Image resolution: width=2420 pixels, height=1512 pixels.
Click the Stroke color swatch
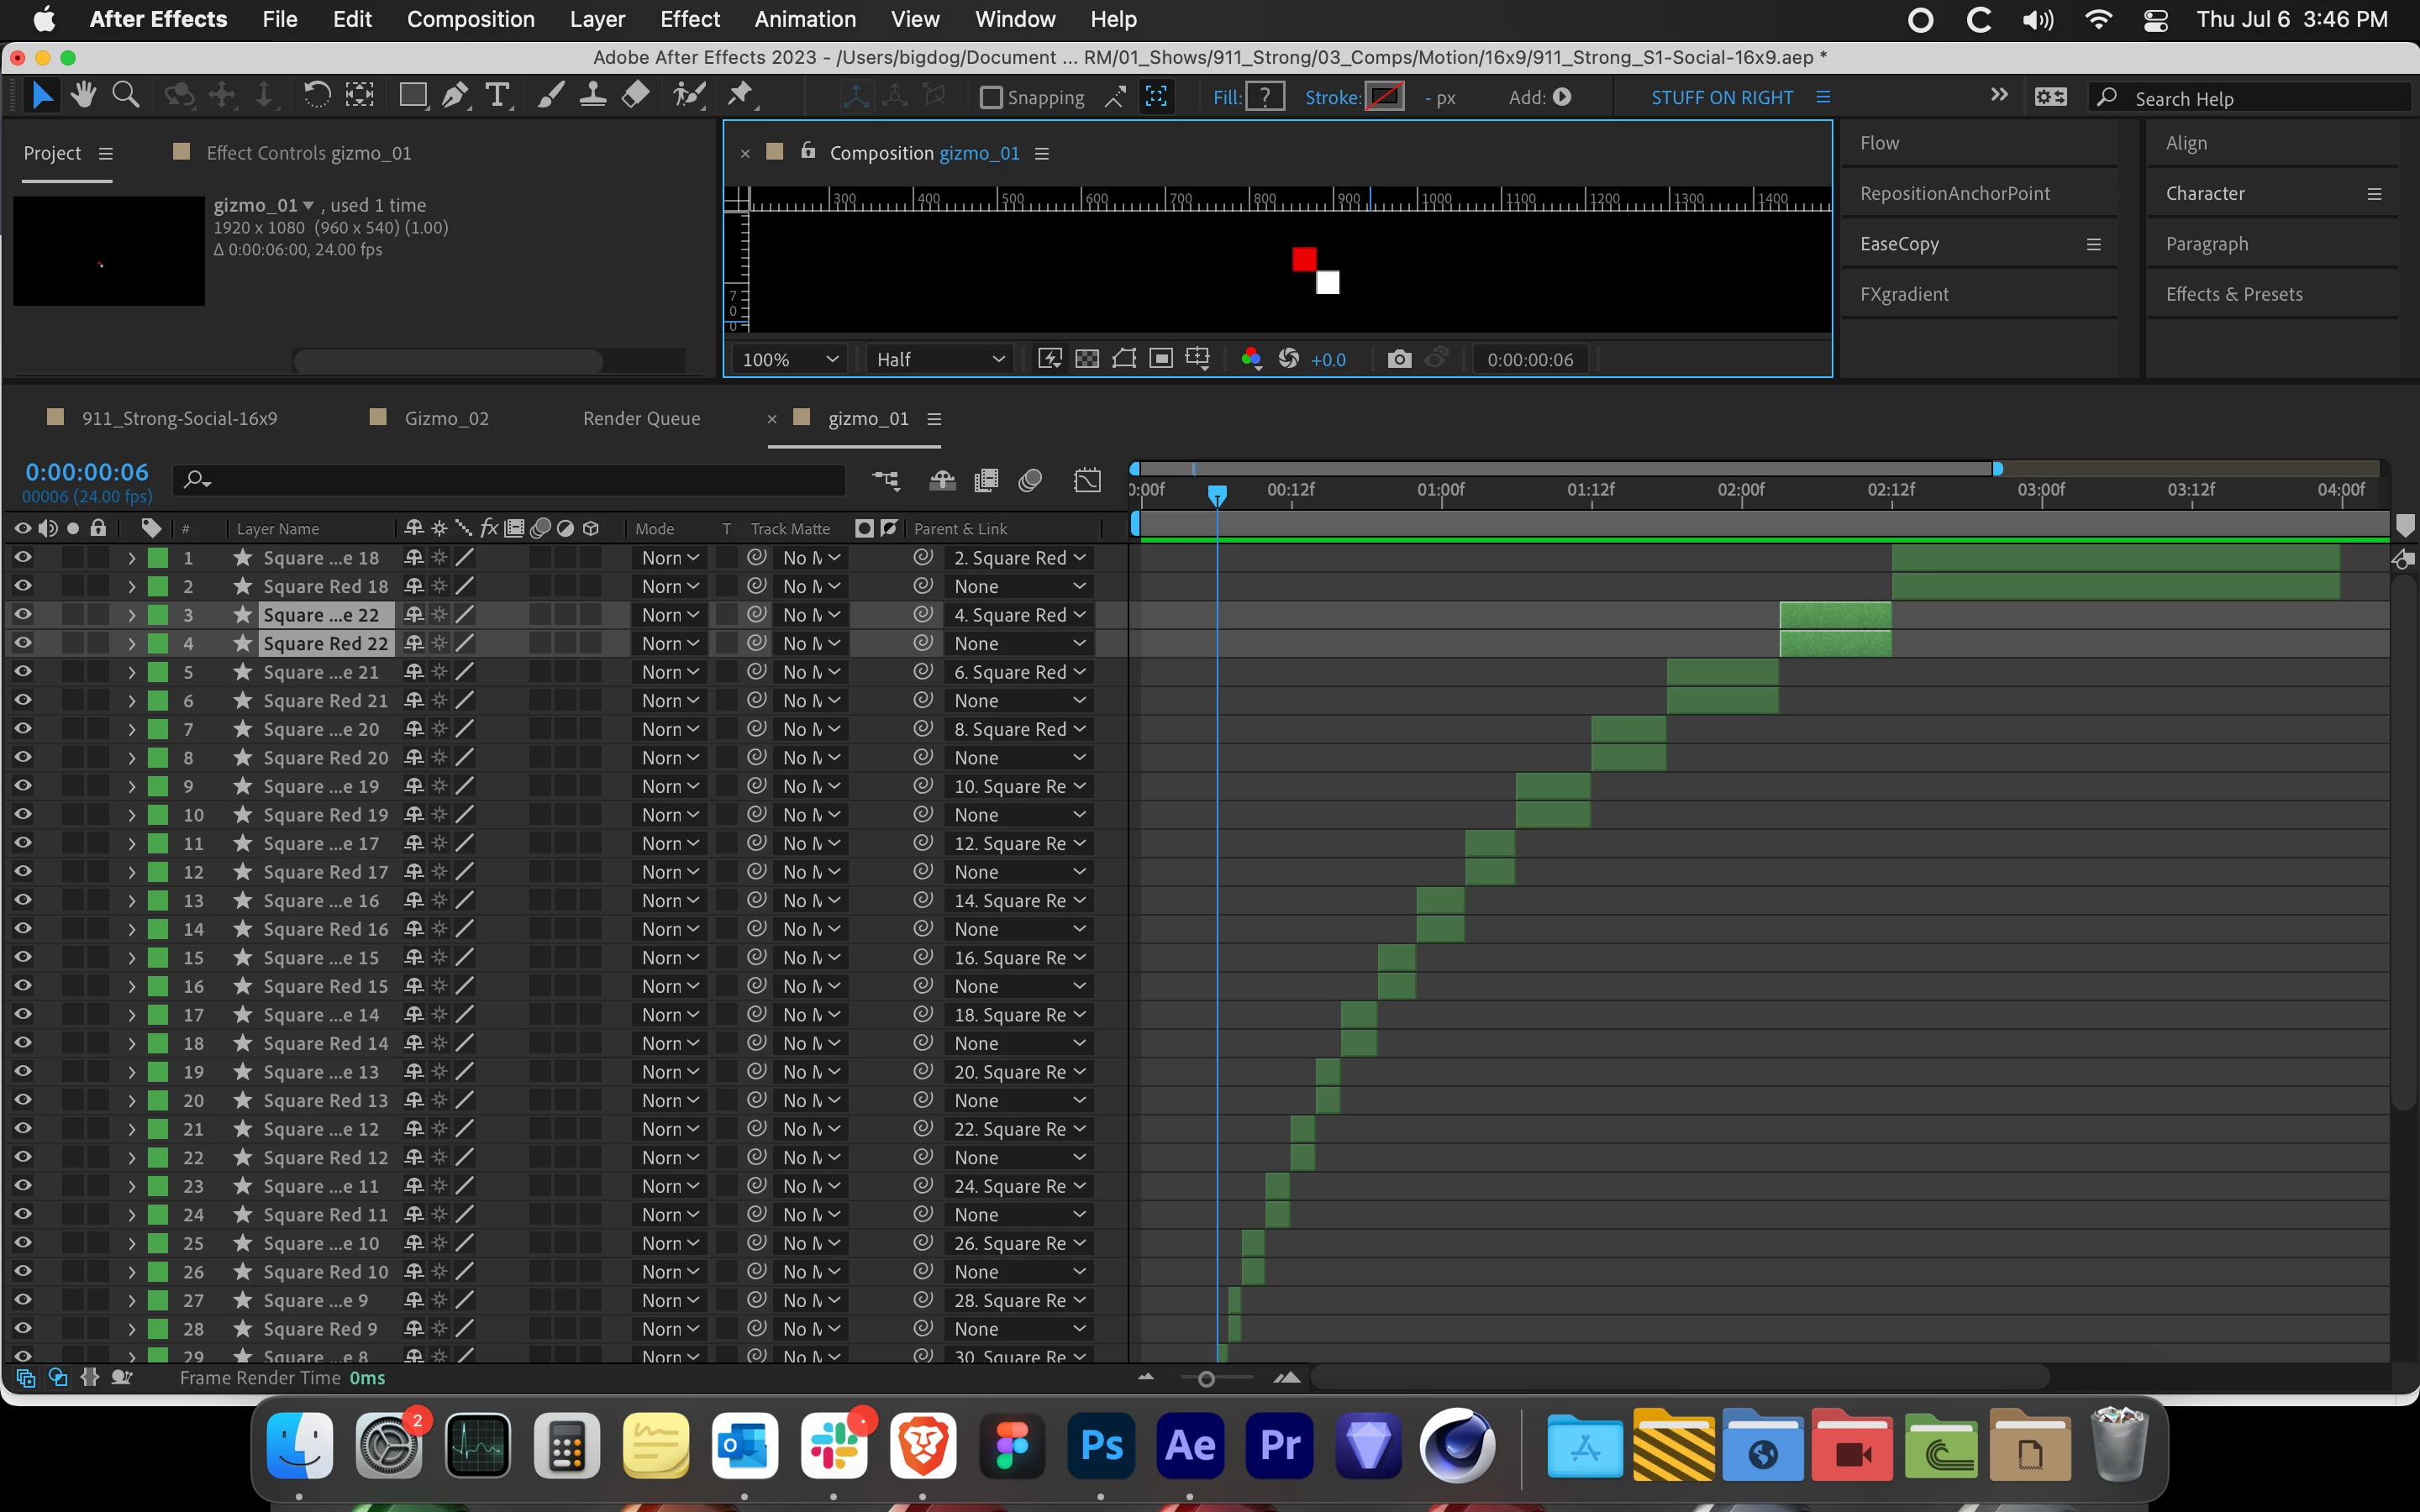[1384, 97]
